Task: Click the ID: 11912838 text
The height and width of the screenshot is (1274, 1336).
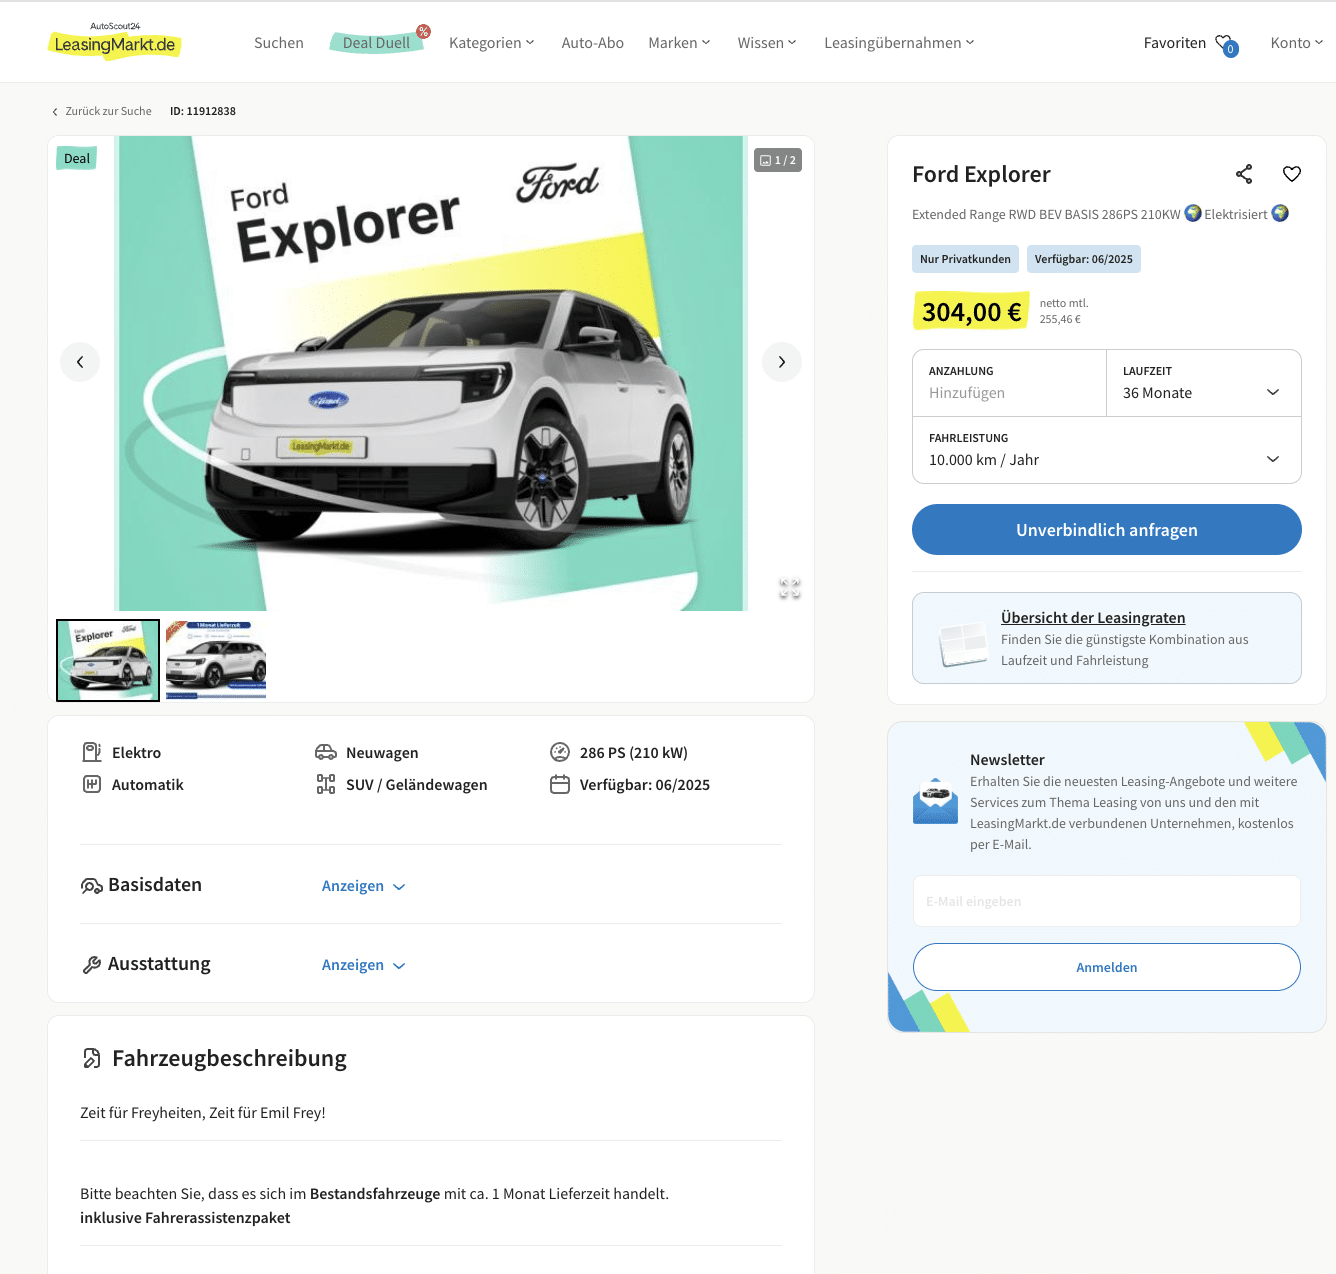Action: (x=203, y=111)
